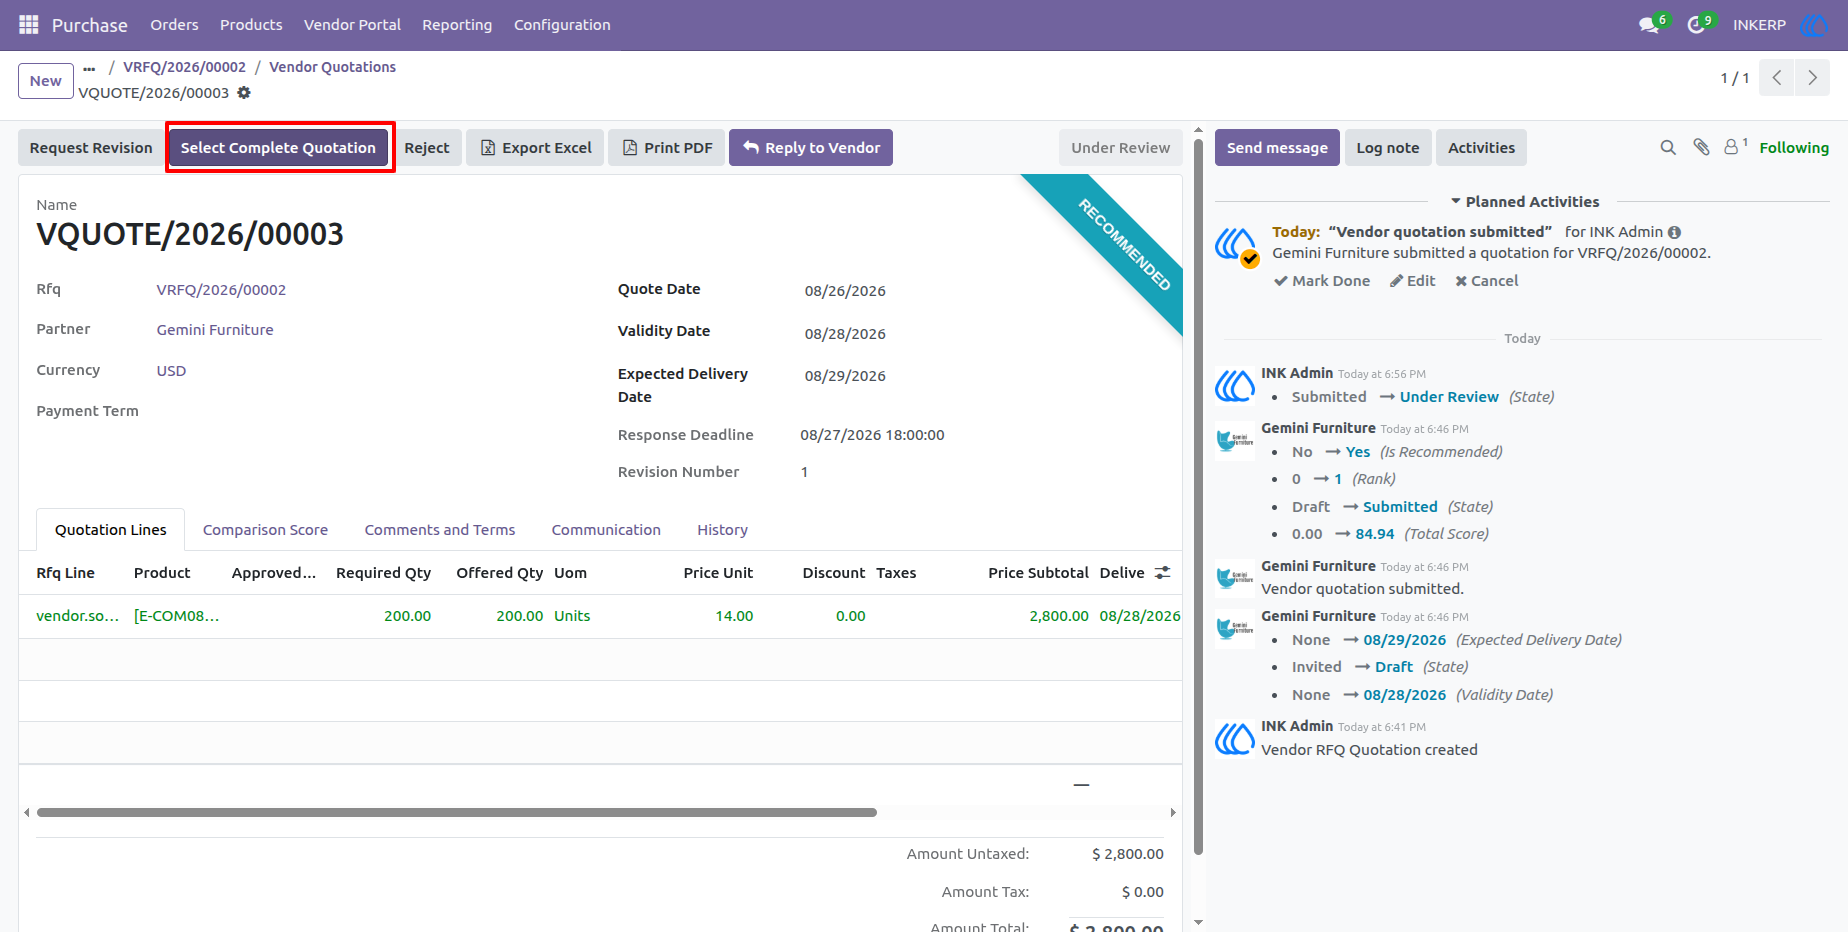Go to previous record arrow
This screenshot has width=1848, height=932.
tap(1776, 77)
